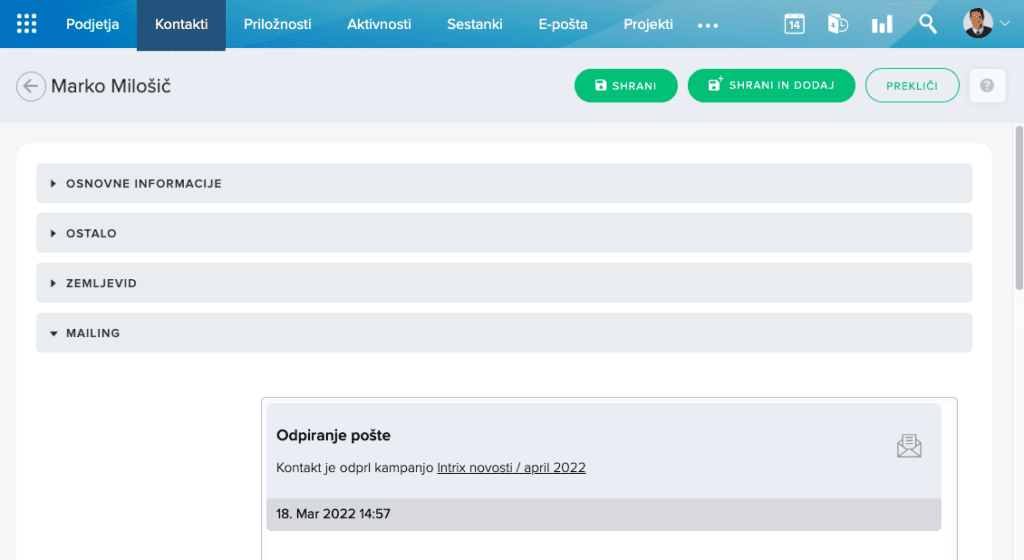Expand the Zemljevid section

(x=101, y=284)
